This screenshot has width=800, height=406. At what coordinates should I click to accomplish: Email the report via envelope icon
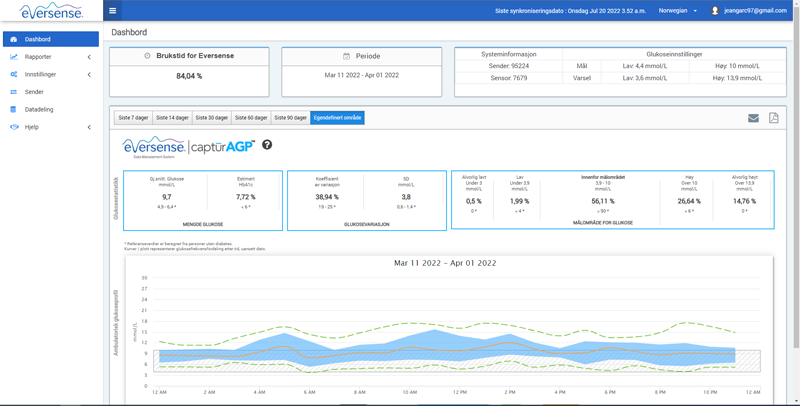point(754,118)
